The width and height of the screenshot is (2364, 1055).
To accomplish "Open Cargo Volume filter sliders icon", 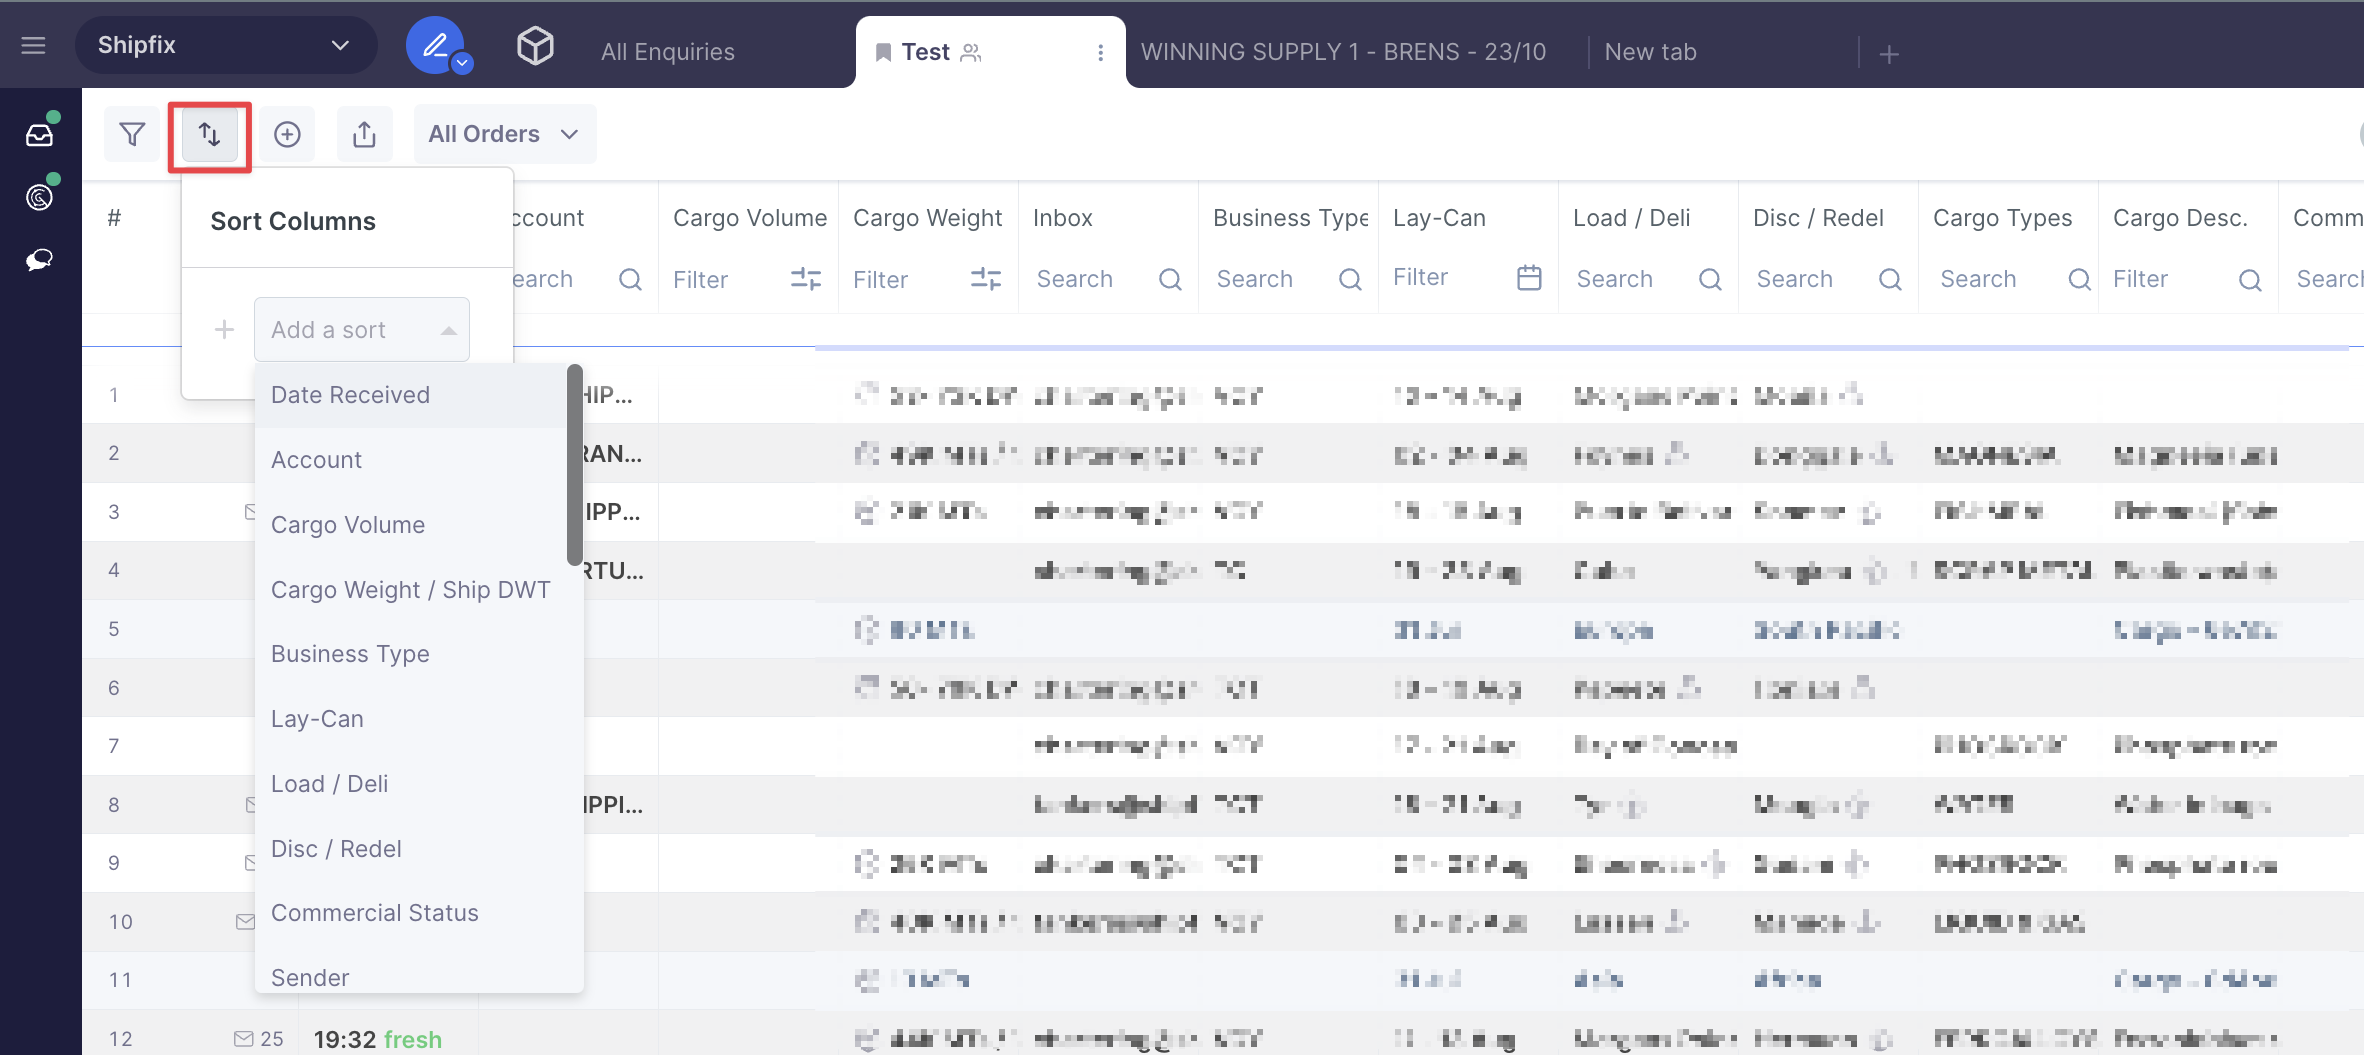I will point(805,279).
